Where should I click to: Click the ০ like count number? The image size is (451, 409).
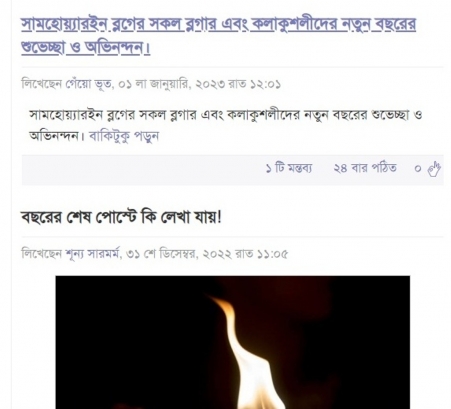pyautogui.click(x=418, y=169)
